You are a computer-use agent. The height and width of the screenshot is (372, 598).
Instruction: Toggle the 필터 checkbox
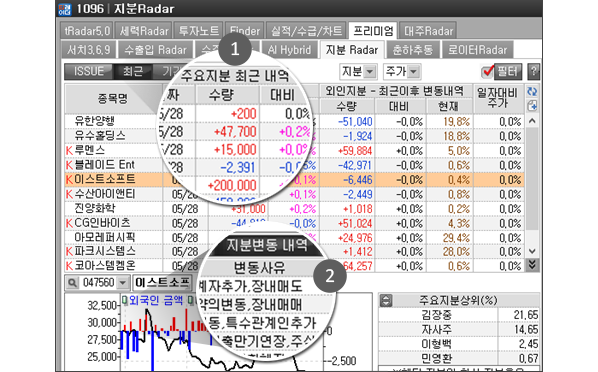[x=487, y=71]
